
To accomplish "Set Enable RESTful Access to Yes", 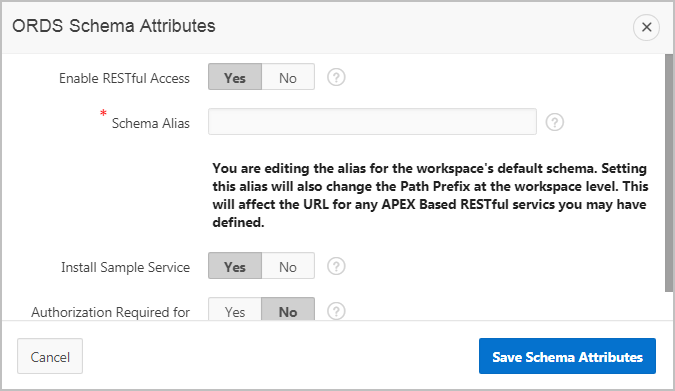I will click(x=235, y=77).
